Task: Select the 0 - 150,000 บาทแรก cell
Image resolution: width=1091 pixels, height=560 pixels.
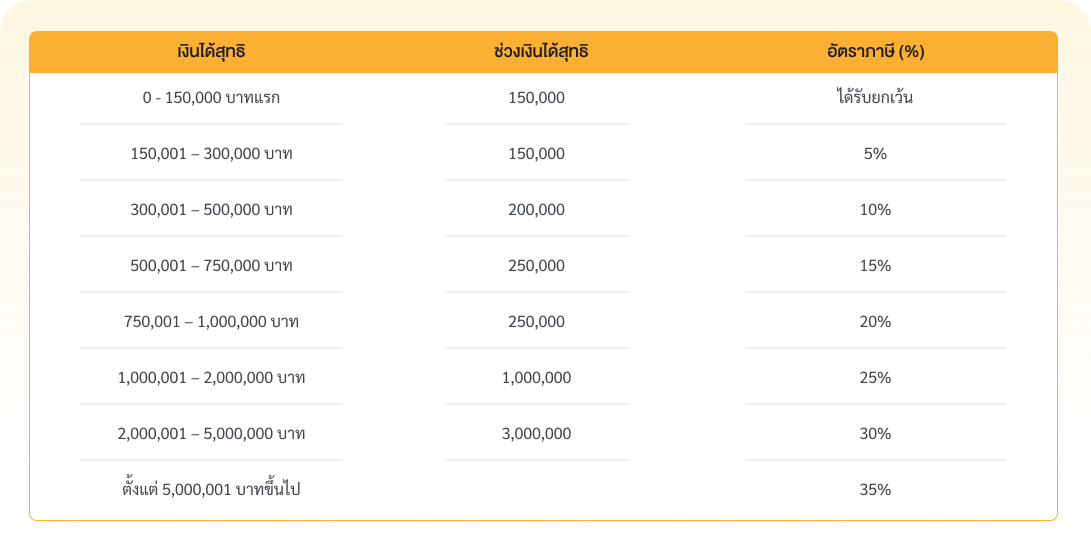Action: coord(211,98)
